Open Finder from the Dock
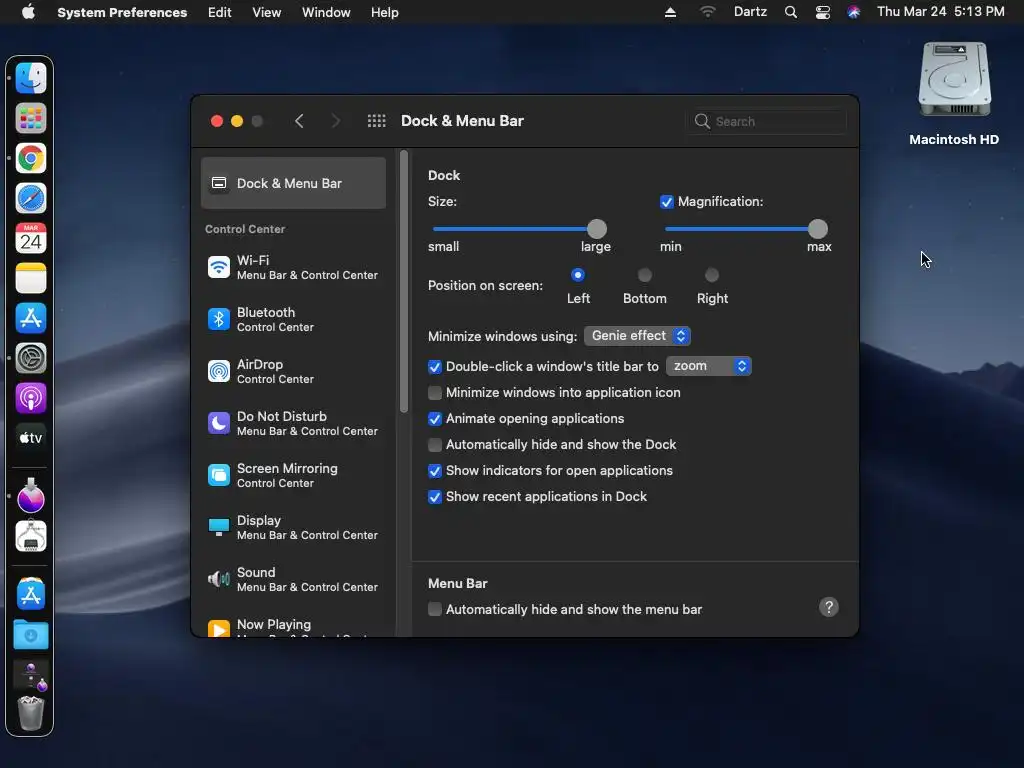1024x768 pixels. coord(31,78)
